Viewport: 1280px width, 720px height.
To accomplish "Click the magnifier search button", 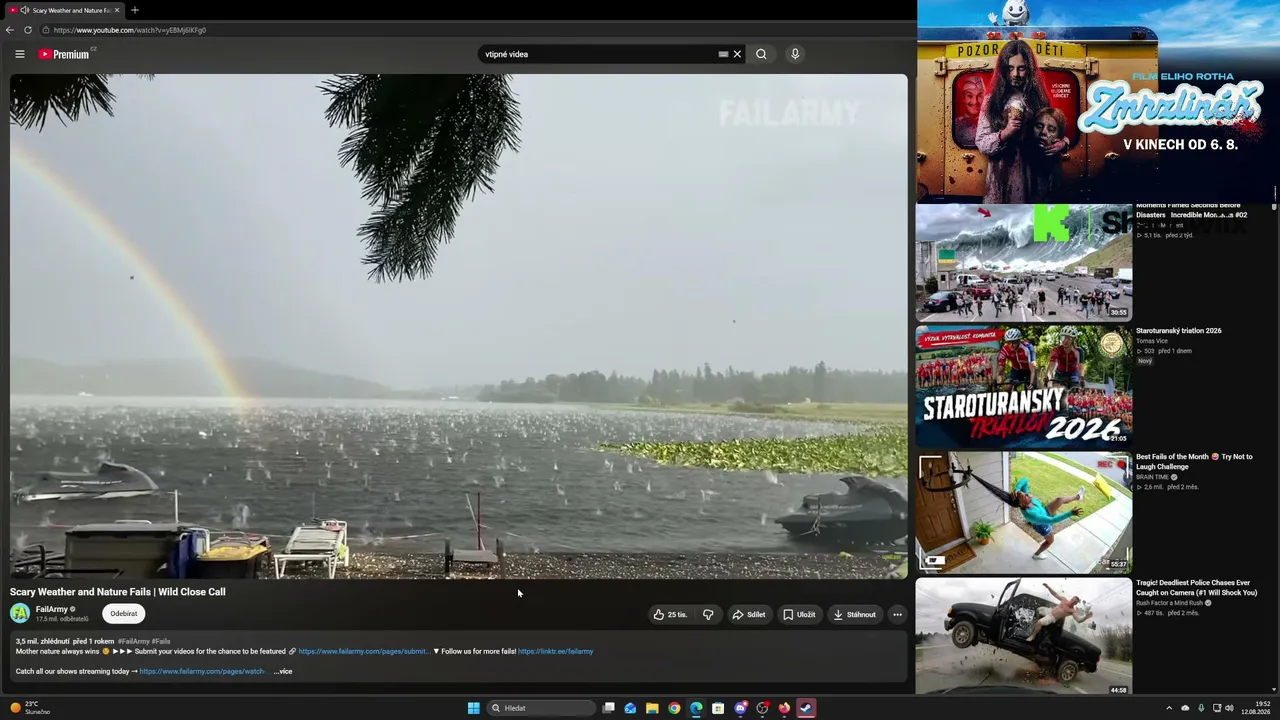I will click(x=761, y=54).
